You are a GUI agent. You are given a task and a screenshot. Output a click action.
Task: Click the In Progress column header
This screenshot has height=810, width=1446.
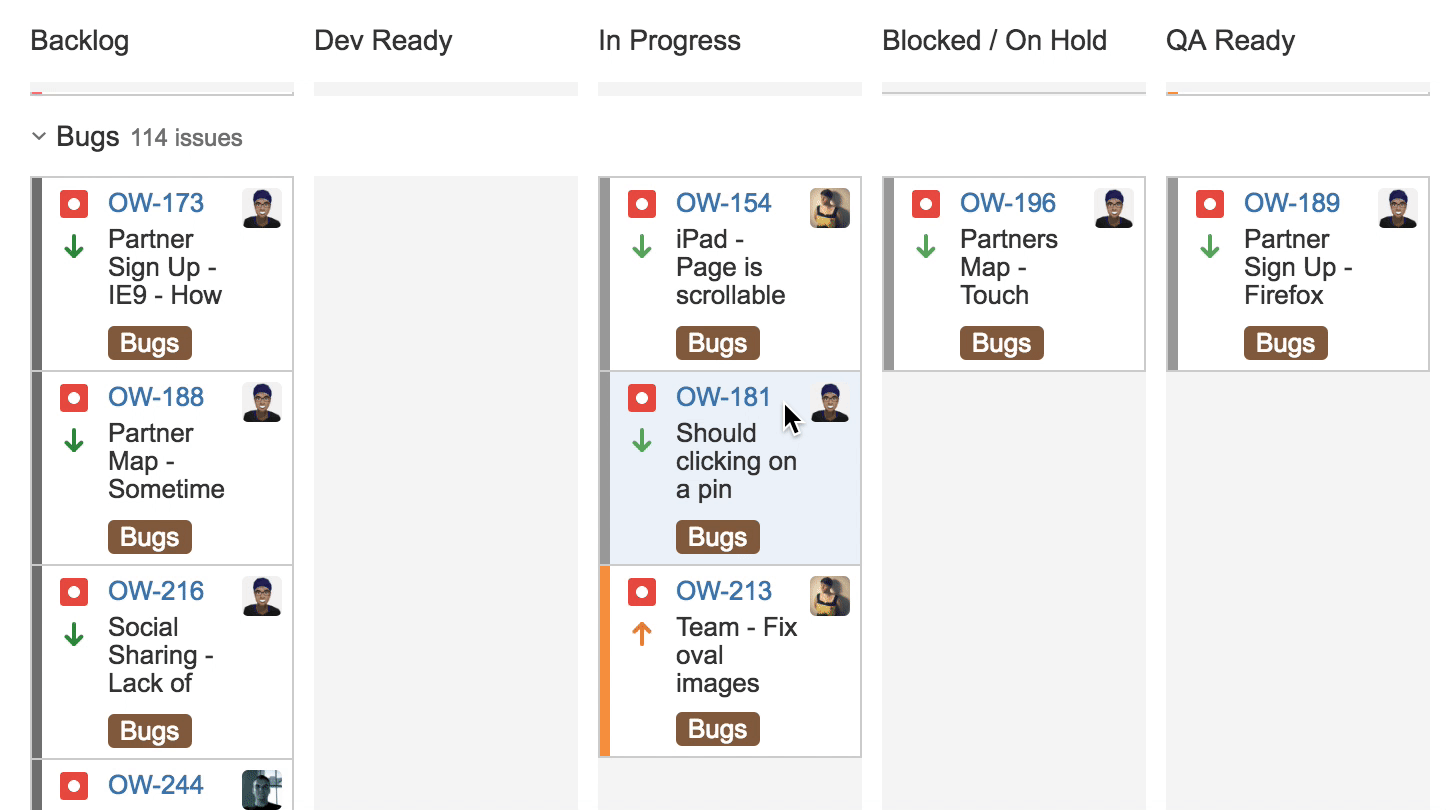pos(670,41)
